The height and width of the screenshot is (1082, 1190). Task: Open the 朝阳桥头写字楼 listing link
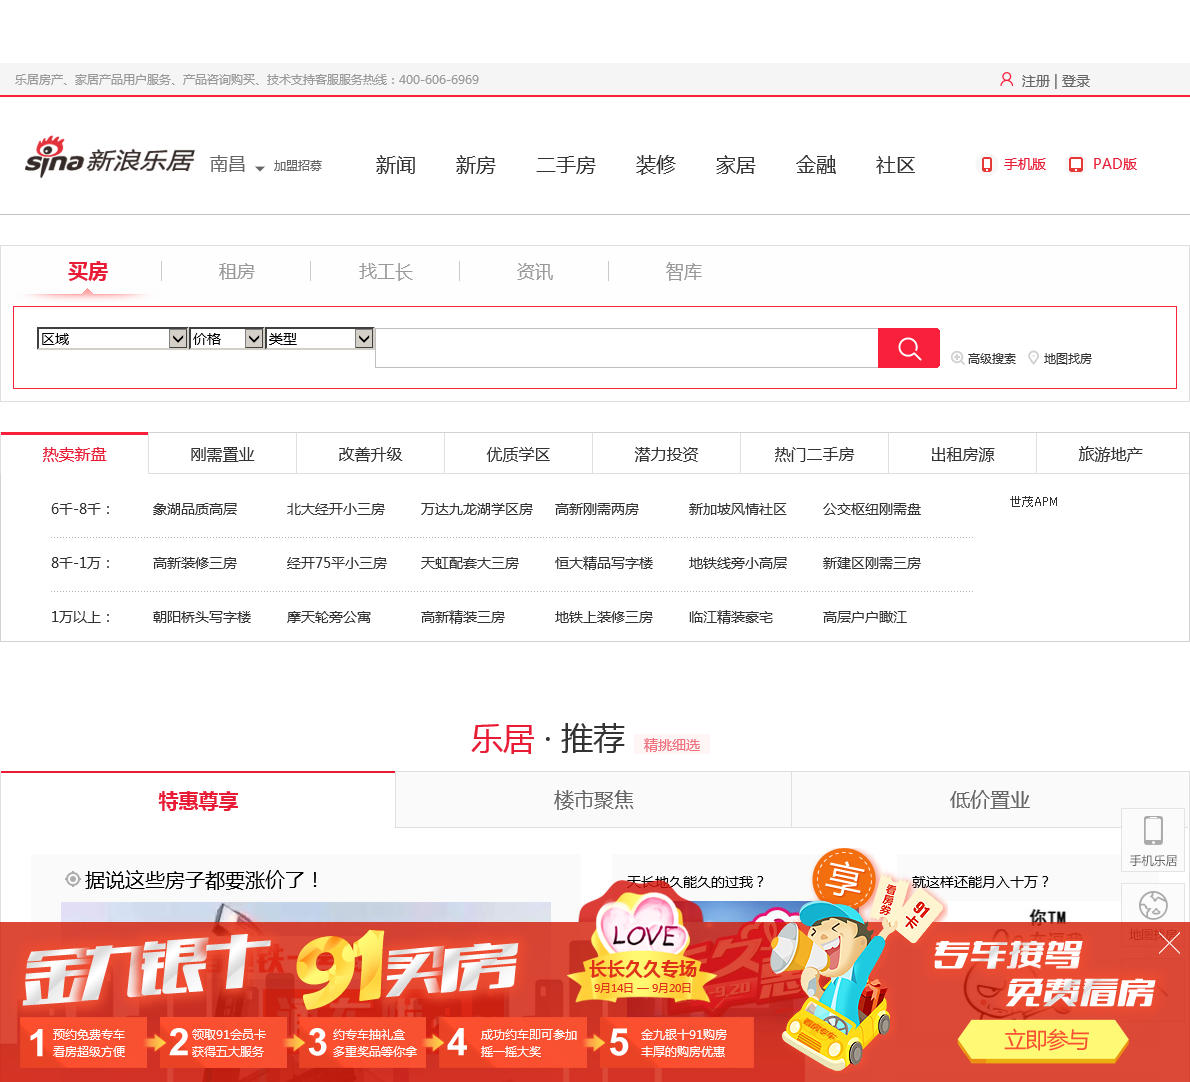tap(202, 617)
